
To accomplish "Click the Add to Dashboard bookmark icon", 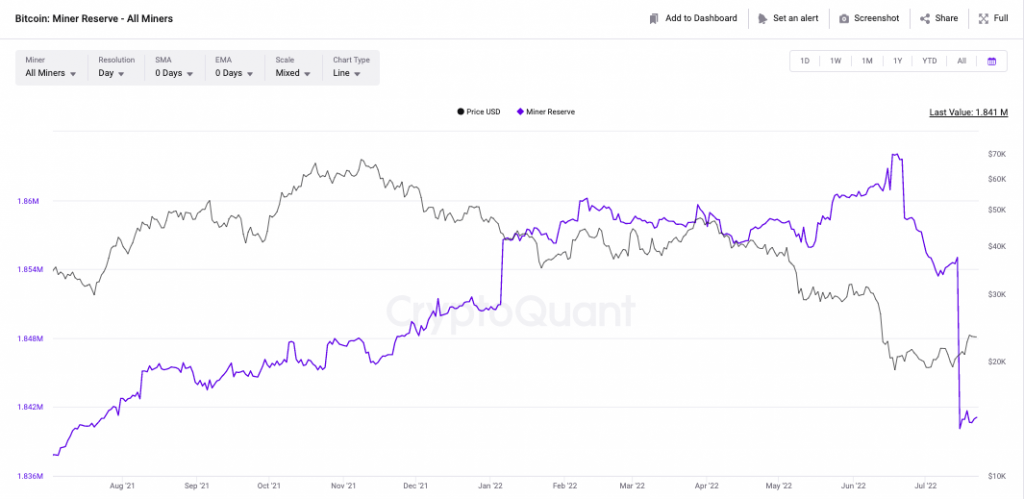I will [x=653, y=18].
